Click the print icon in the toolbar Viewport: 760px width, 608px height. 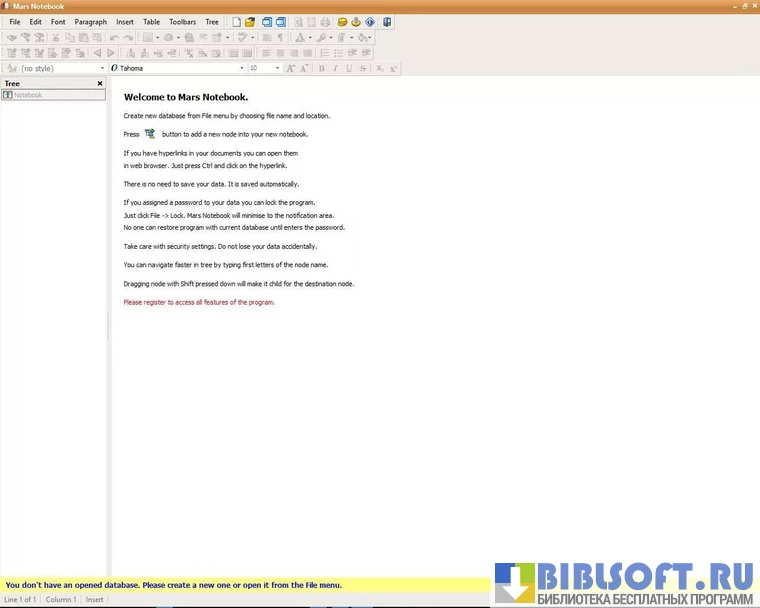pos(325,22)
